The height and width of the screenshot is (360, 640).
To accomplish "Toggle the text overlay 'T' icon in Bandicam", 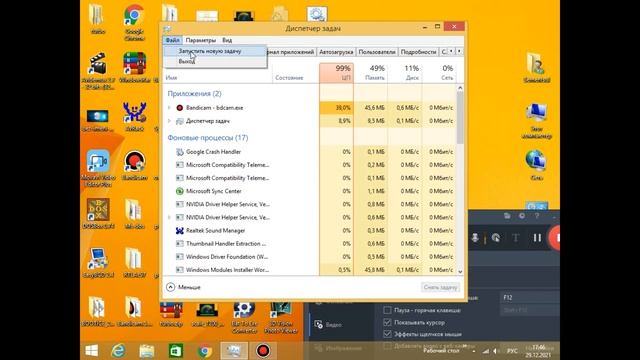I will click(x=516, y=238).
